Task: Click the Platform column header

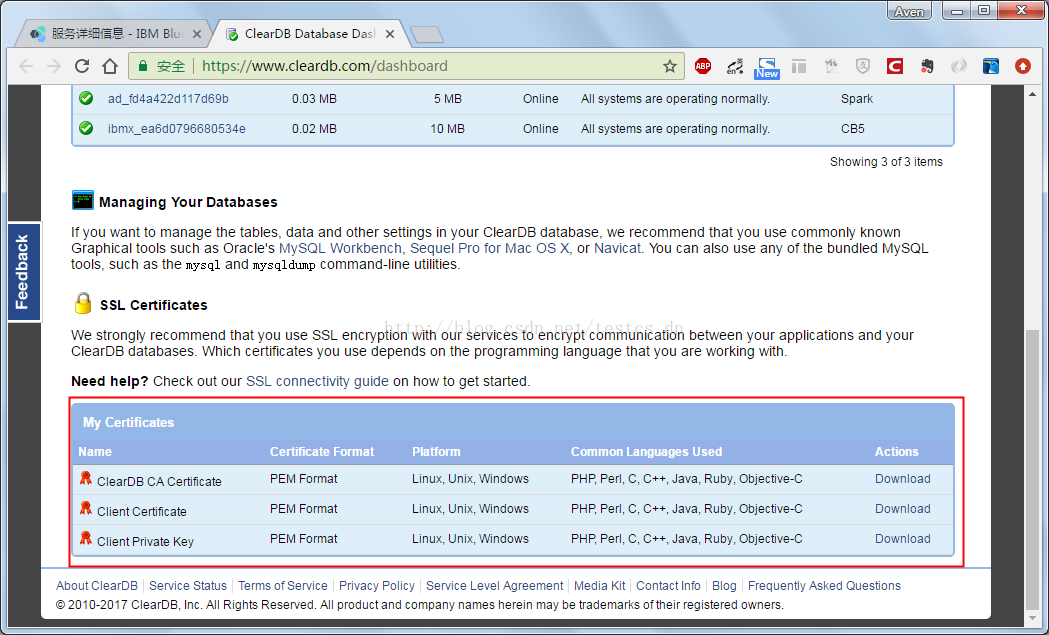Action: point(436,452)
